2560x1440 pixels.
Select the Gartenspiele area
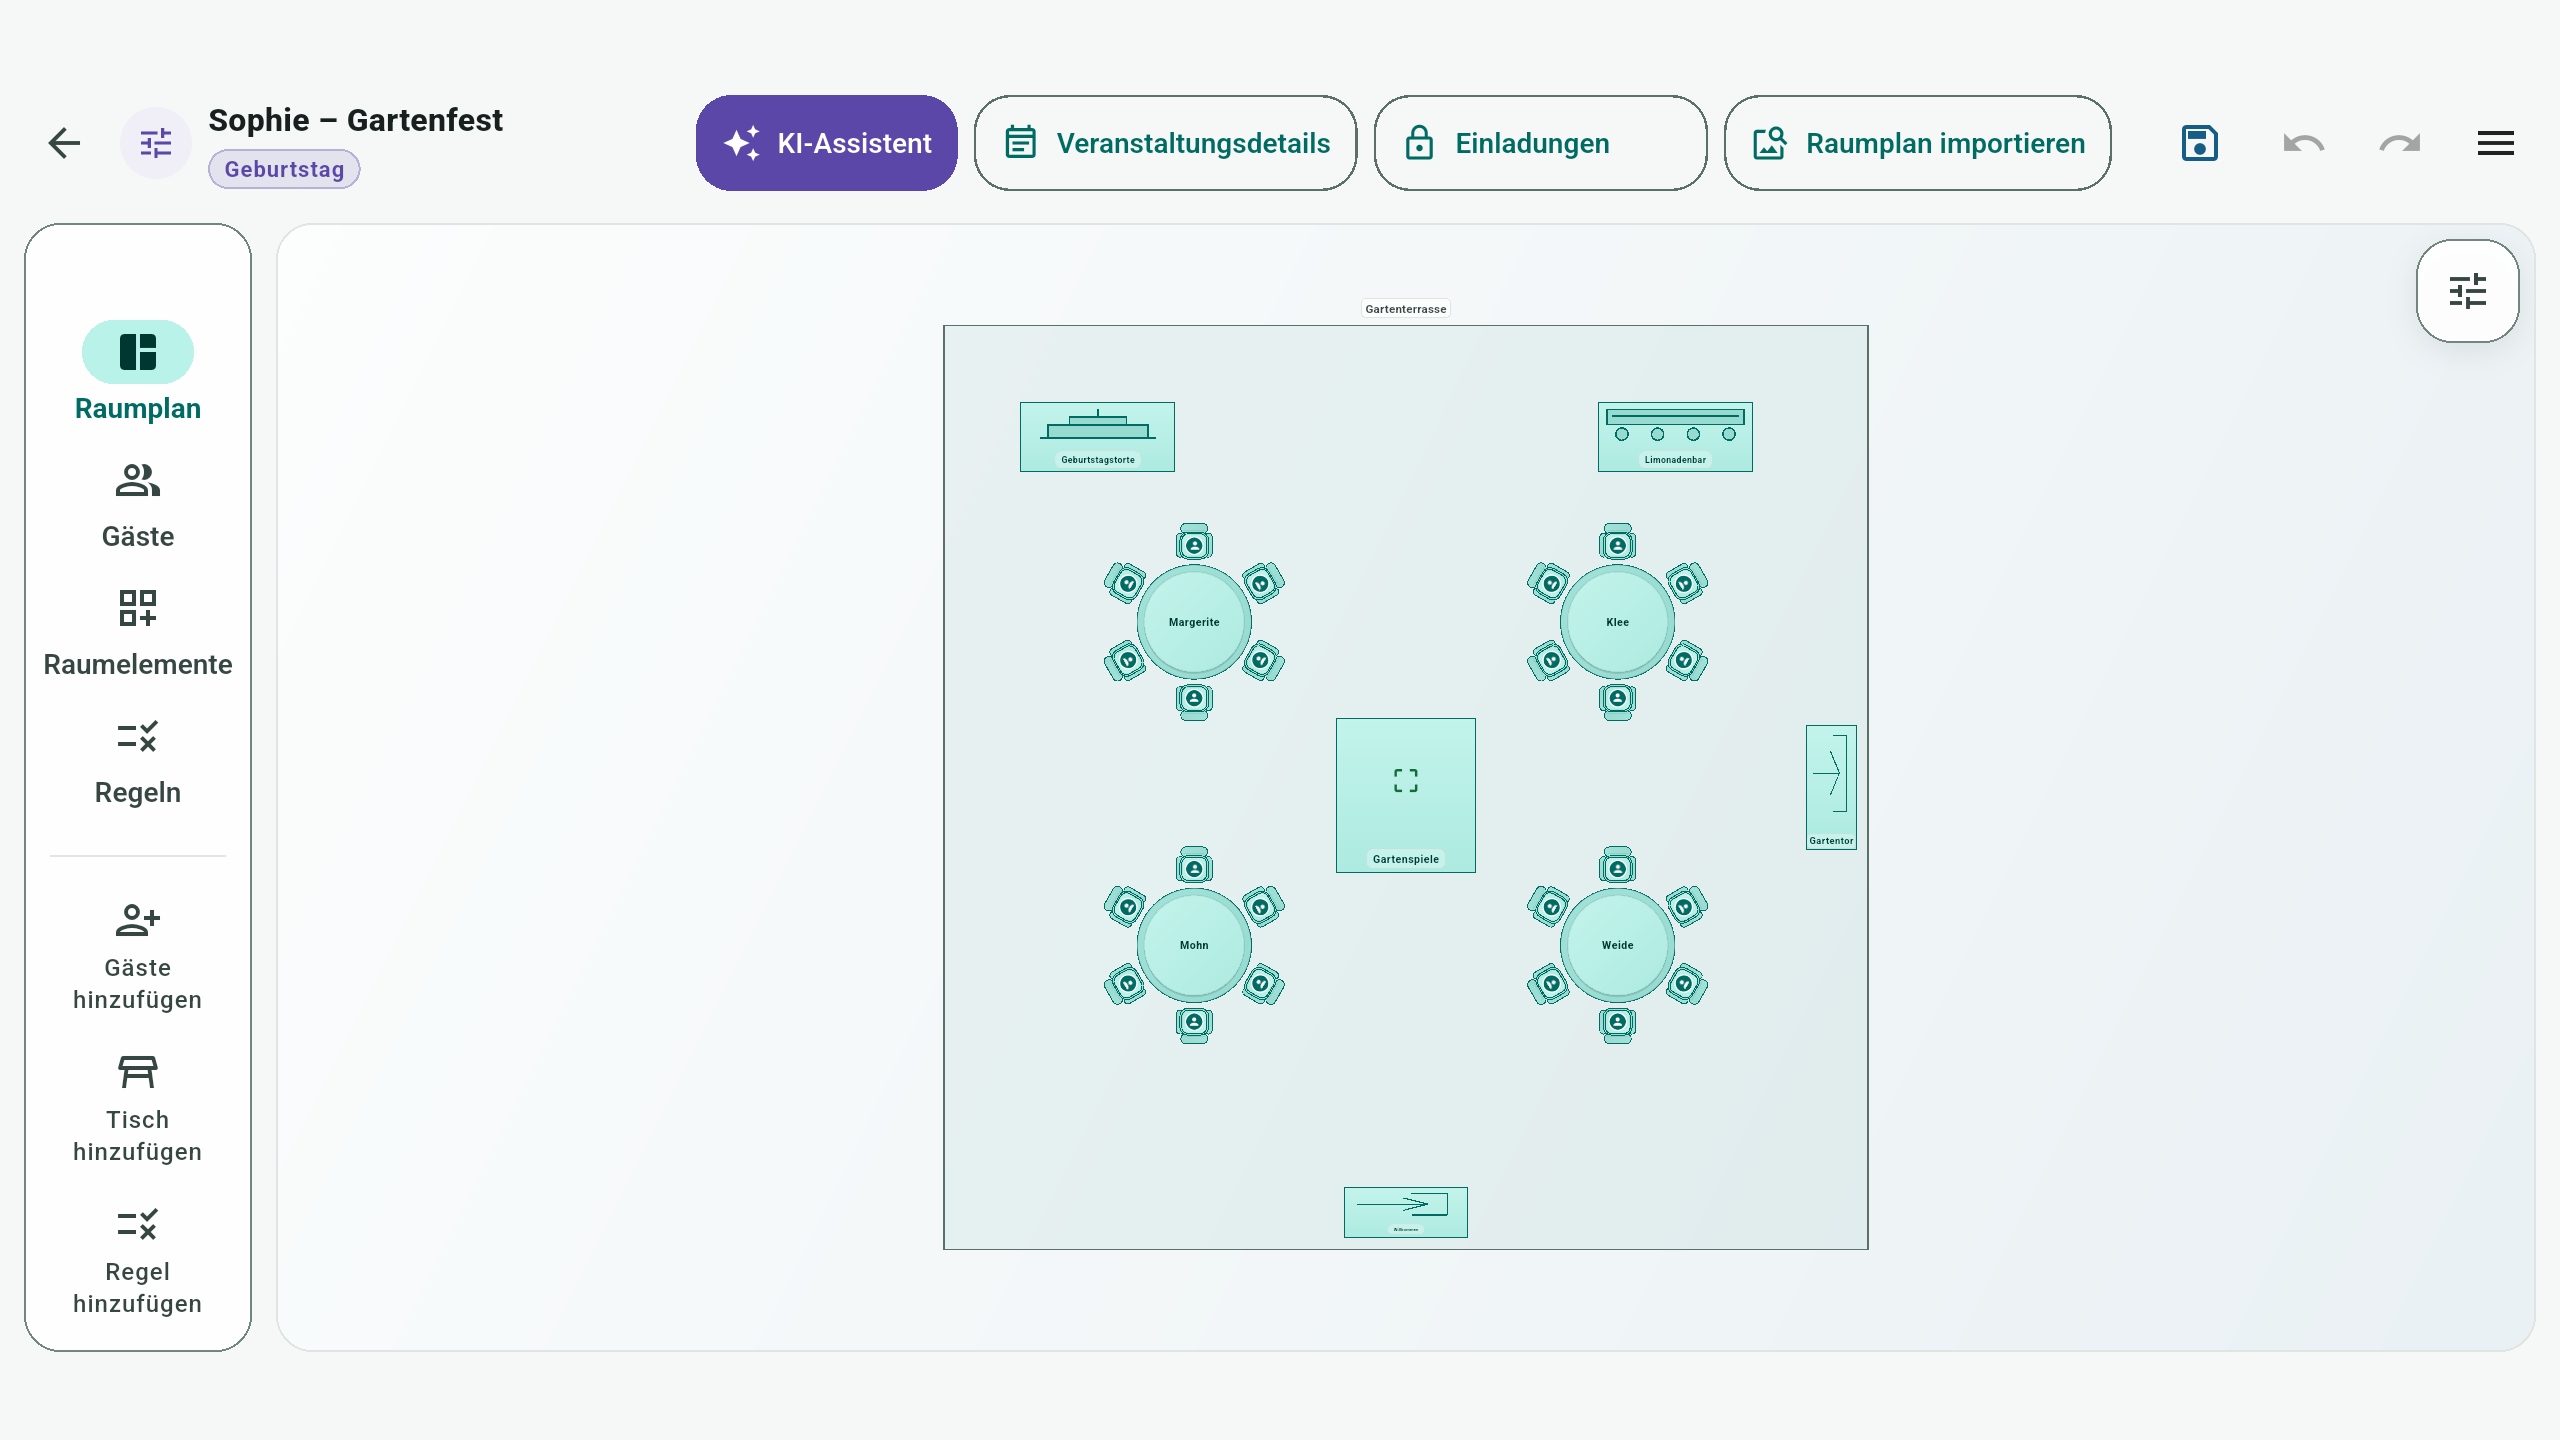pyautogui.click(x=1406, y=795)
